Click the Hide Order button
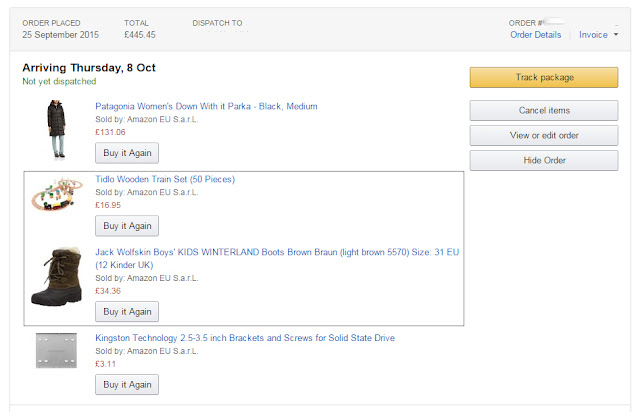Image resolution: width=640 pixels, height=412 pixels. coord(544,160)
